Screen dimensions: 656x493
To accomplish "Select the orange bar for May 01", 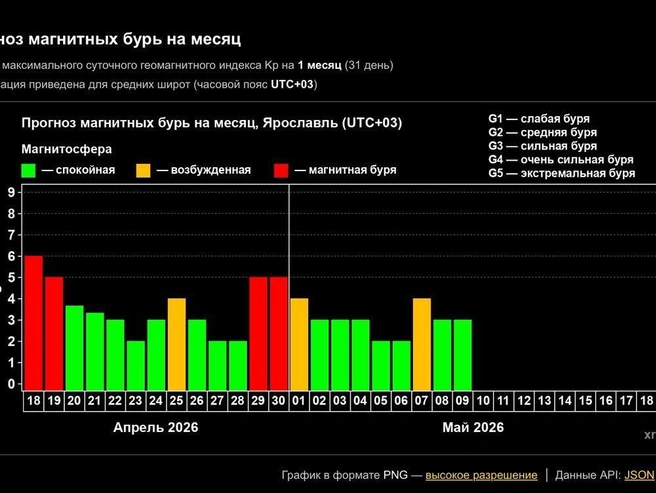I will (299, 344).
